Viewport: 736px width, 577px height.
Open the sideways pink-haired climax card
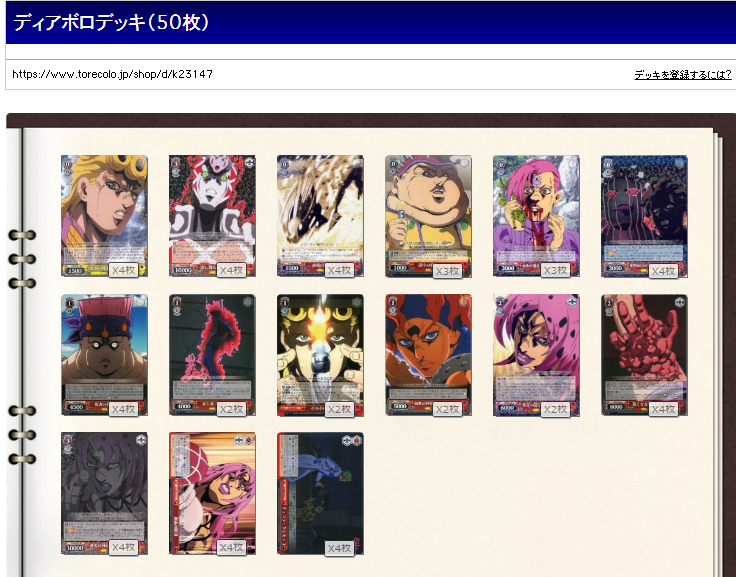coord(212,493)
